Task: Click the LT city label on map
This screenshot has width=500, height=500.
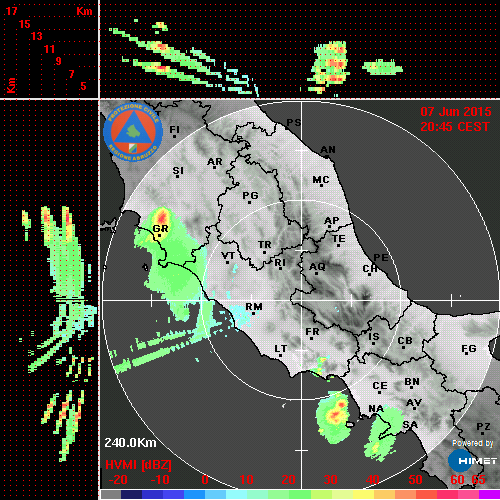Action: [280, 349]
